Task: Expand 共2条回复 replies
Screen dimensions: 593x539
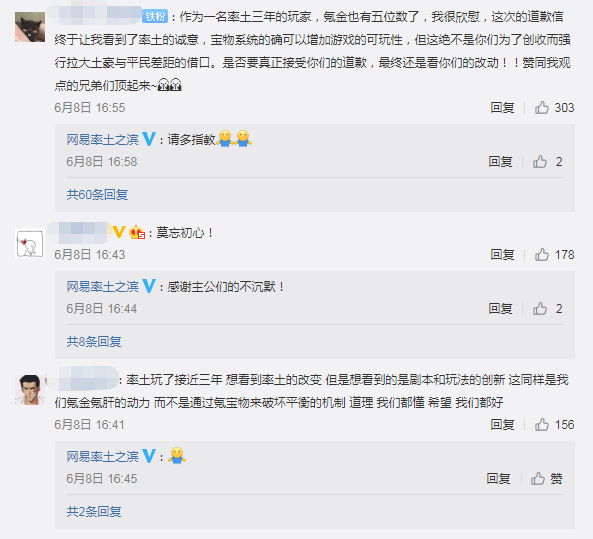Action: (94, 511)
